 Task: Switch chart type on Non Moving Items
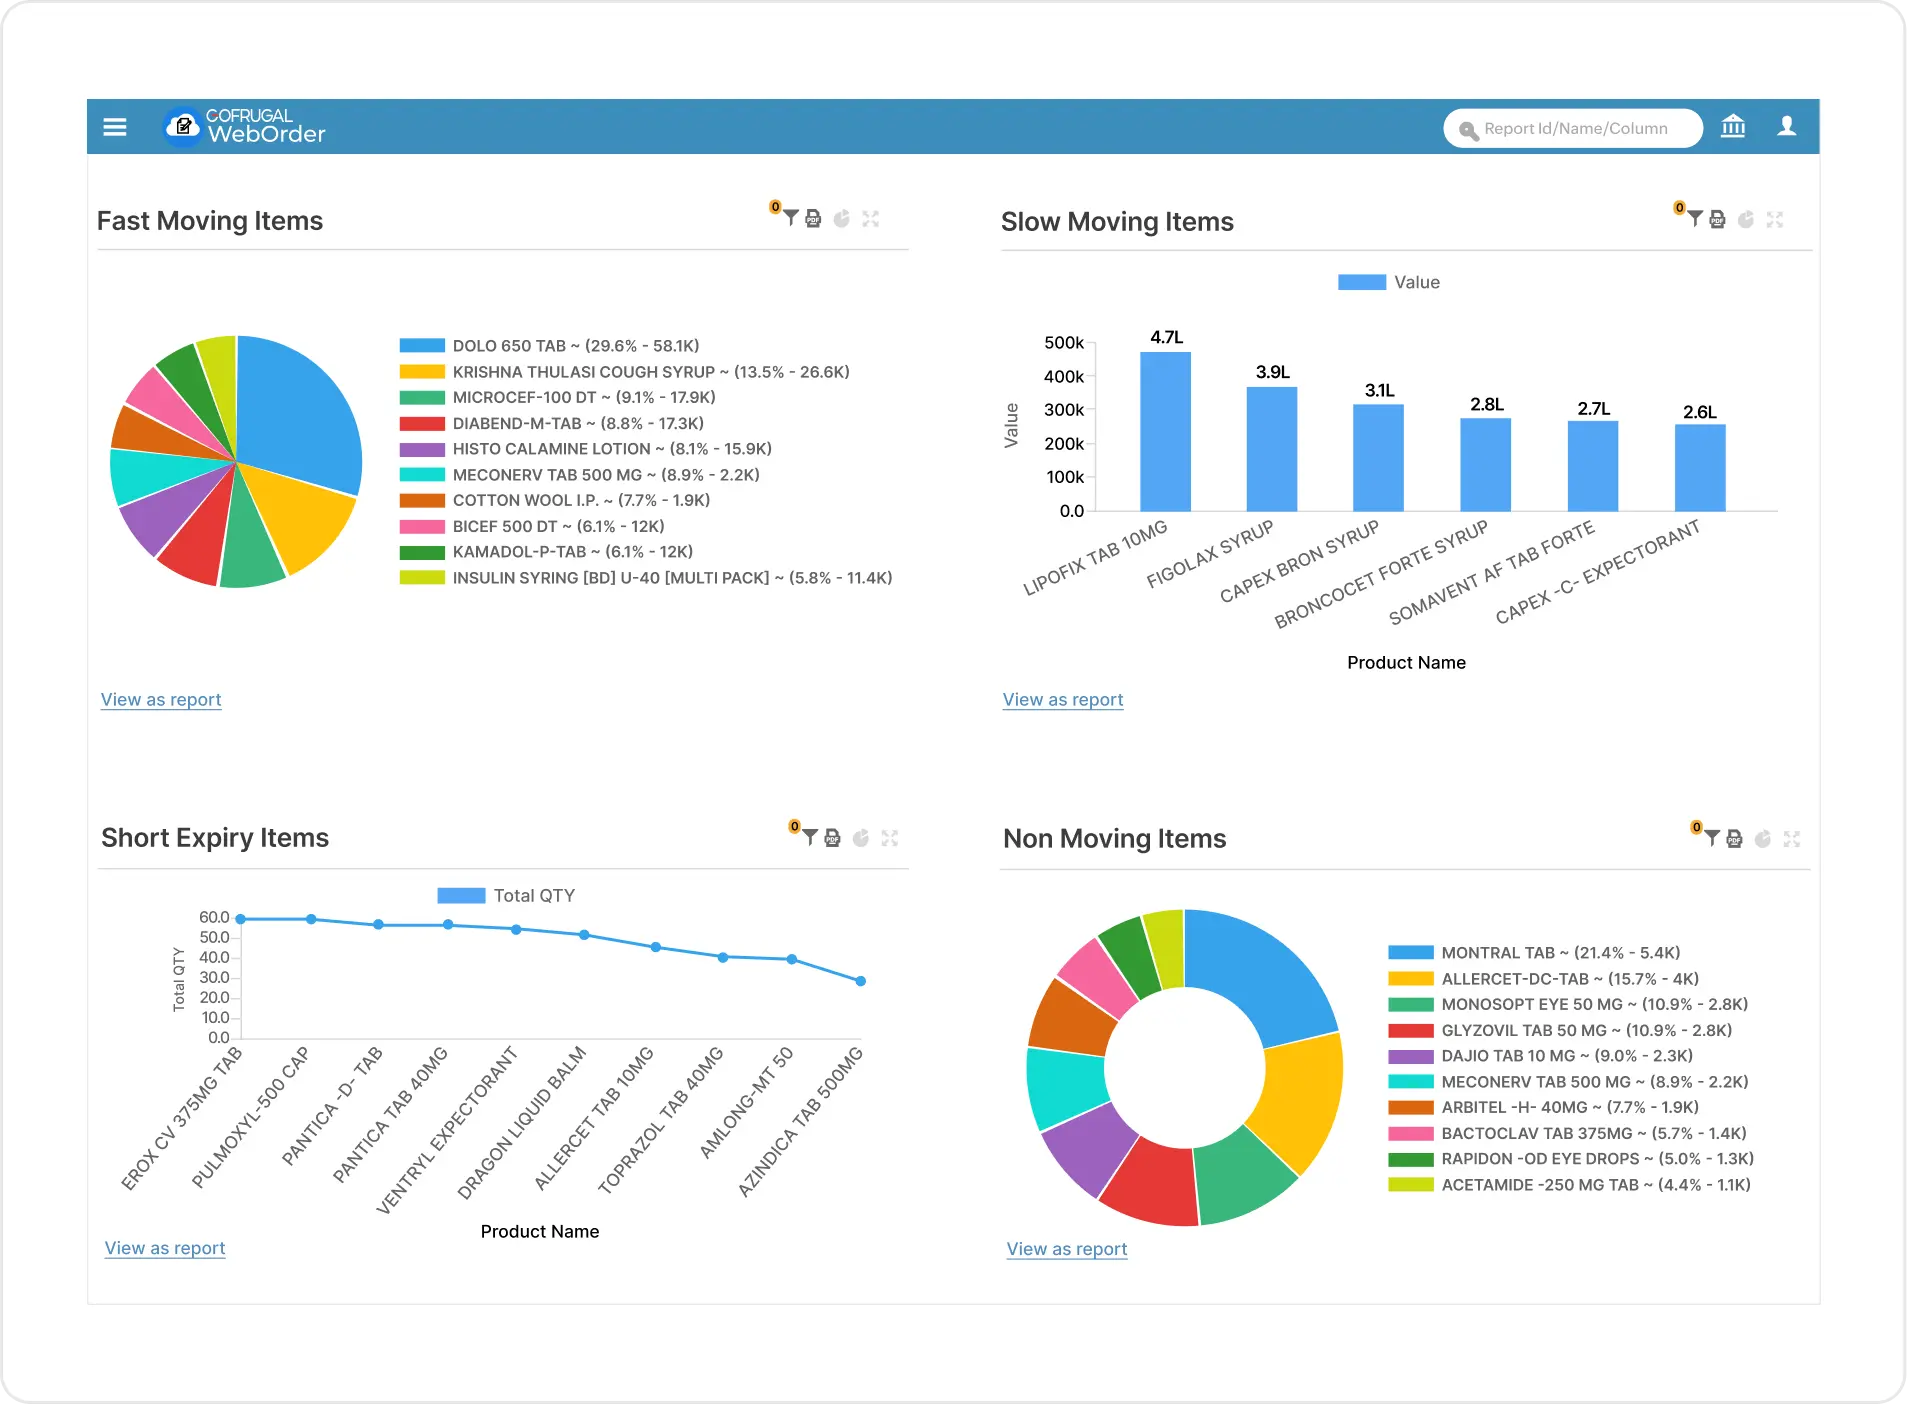coord(1762,839)
